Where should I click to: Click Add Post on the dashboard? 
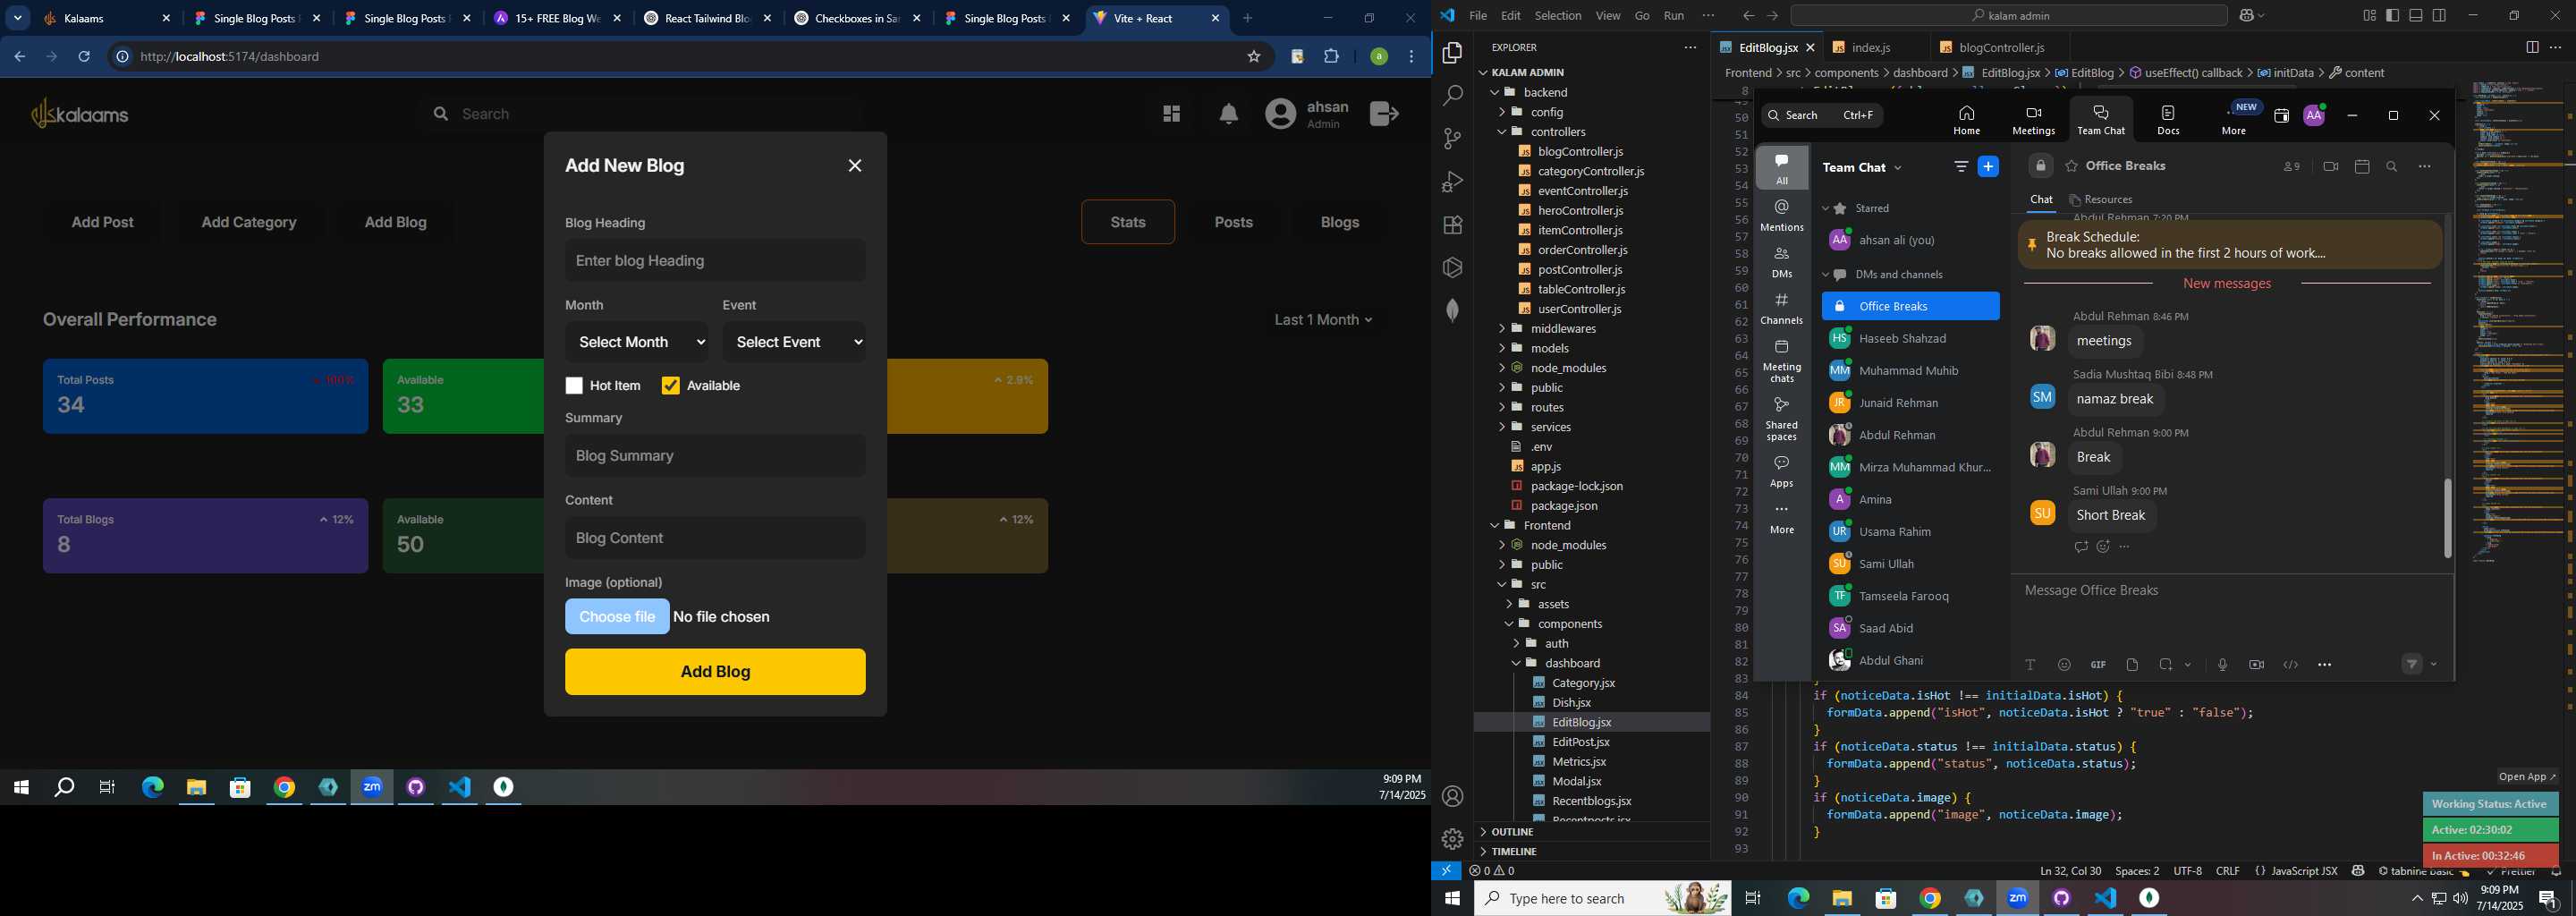click(103, 222)
